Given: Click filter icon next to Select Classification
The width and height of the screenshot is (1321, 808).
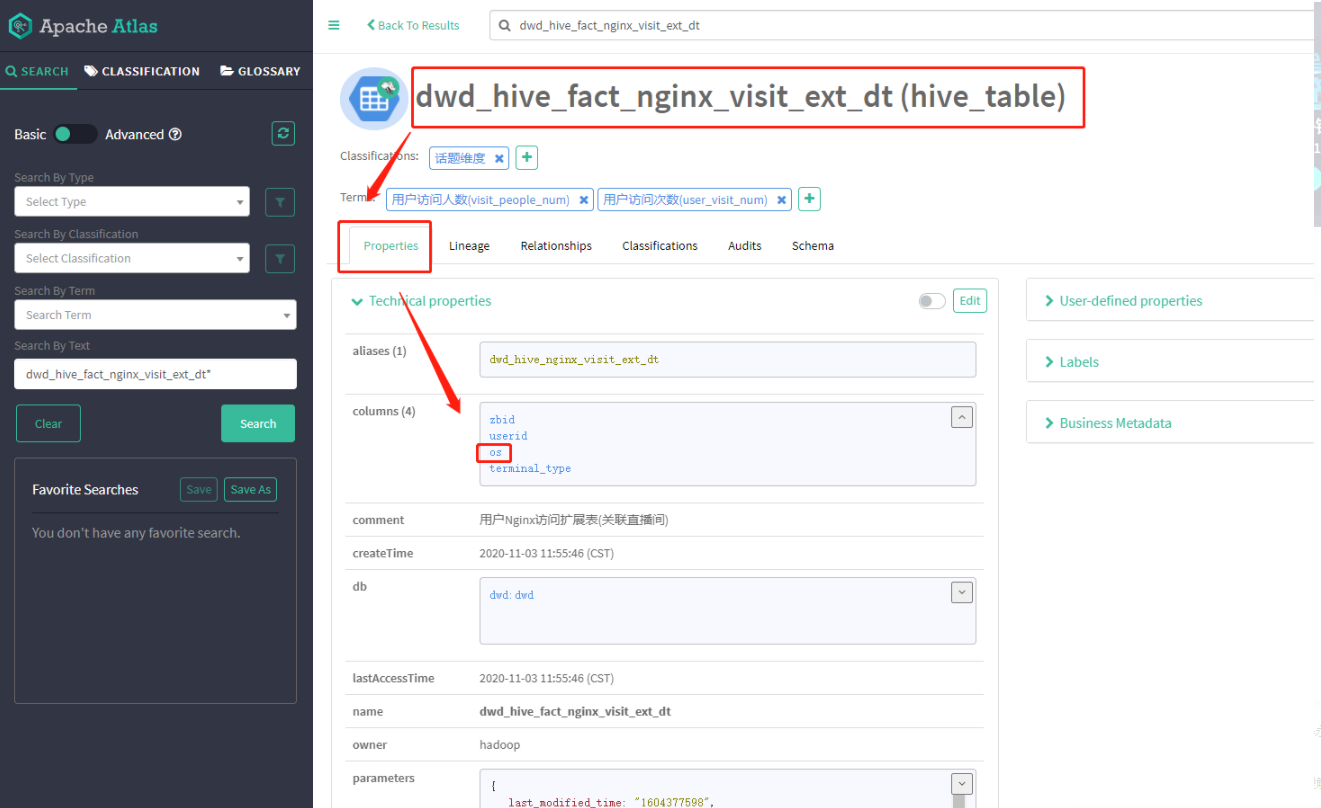Looking at the screenshot, I should (280, 259).
